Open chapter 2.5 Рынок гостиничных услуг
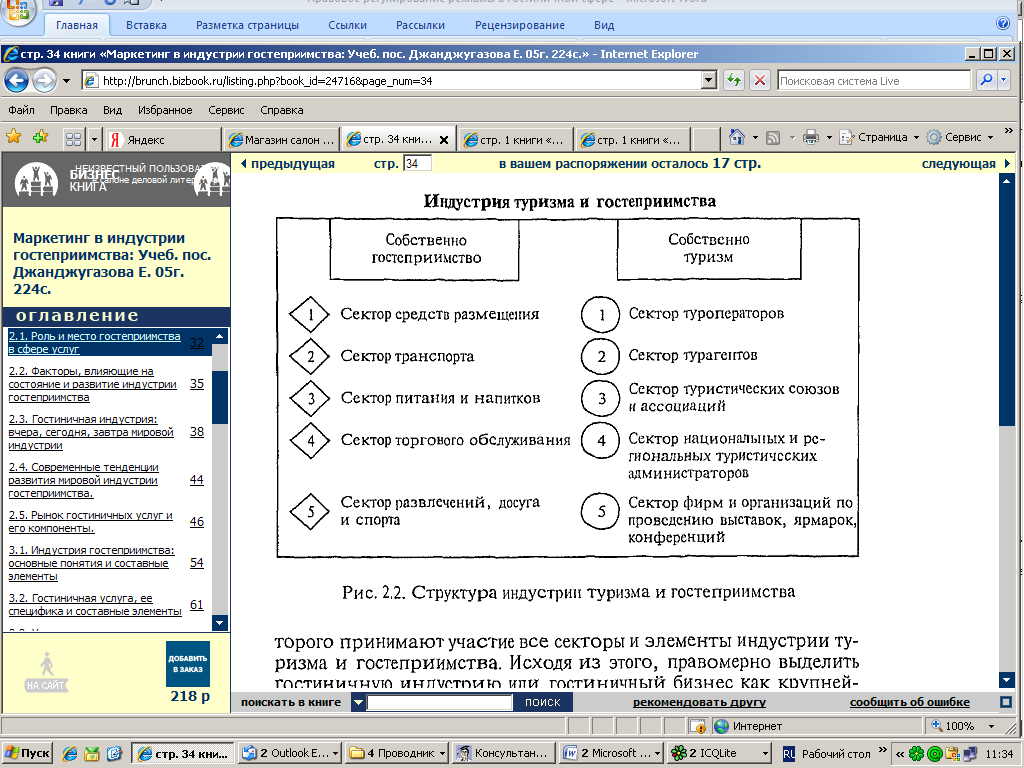Screen dimensions: 1024x768 [x=90, y=521]
